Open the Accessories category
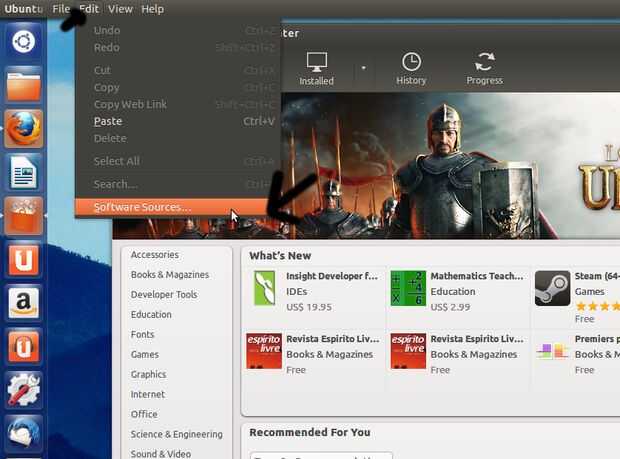The image size is (620, 459). 155,255
